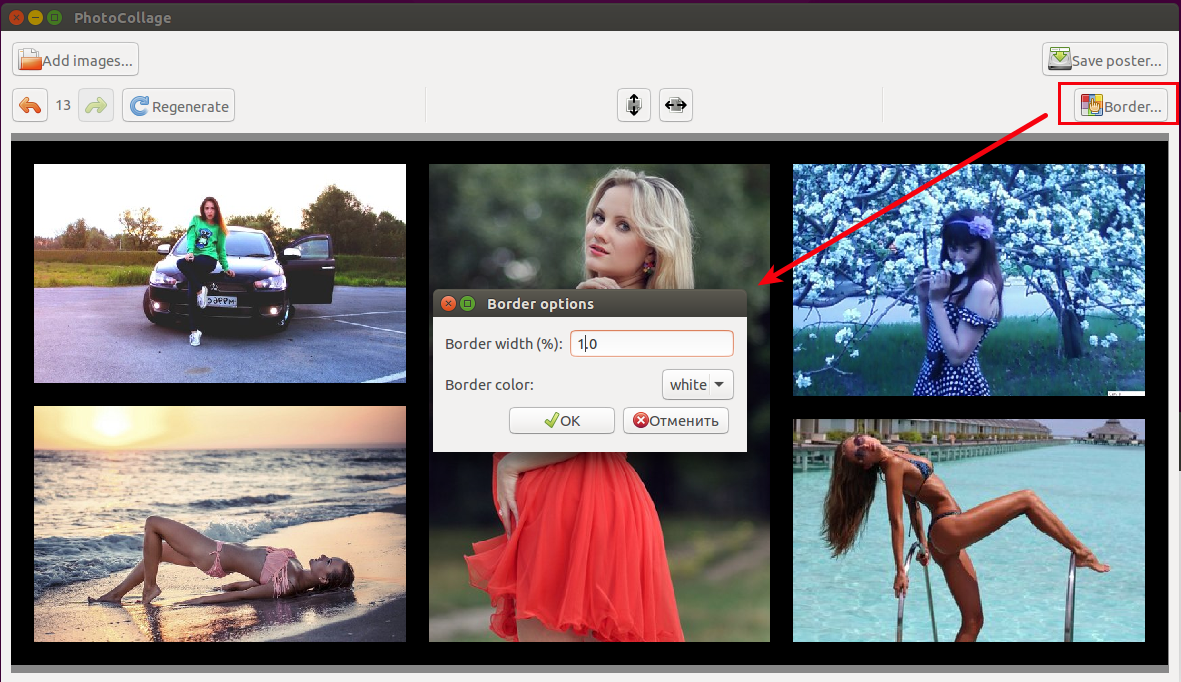Click the Border width input field
Viewport: 1181px width, 682px height.
coord(652,344)
